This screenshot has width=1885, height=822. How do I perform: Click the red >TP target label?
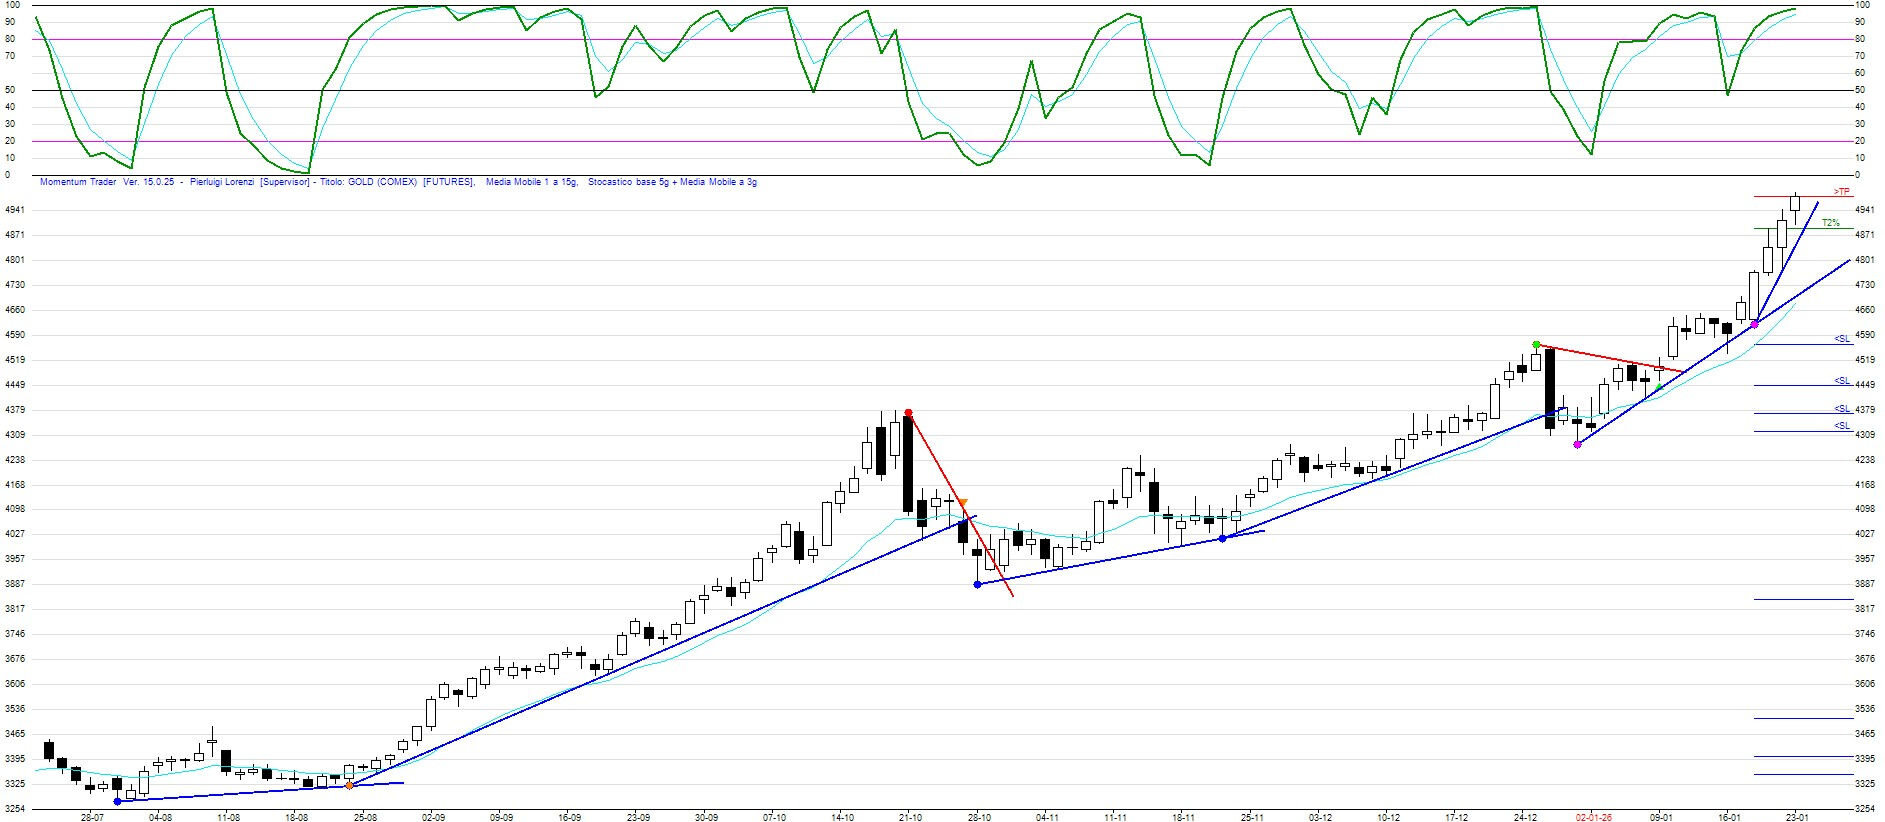[x=1841, y=191]
